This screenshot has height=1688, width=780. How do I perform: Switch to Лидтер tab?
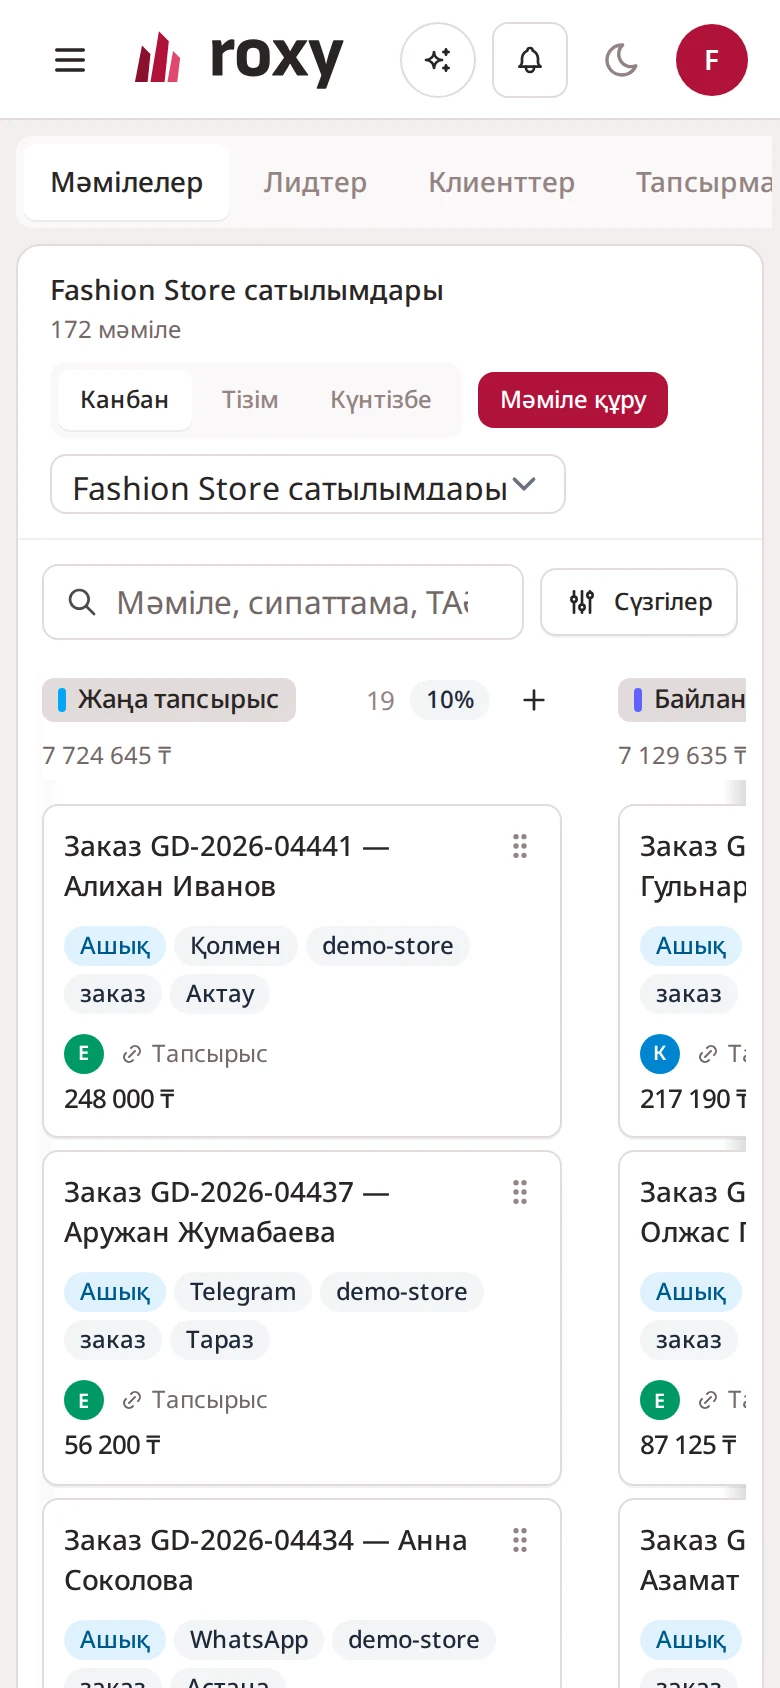coord(315,182)
